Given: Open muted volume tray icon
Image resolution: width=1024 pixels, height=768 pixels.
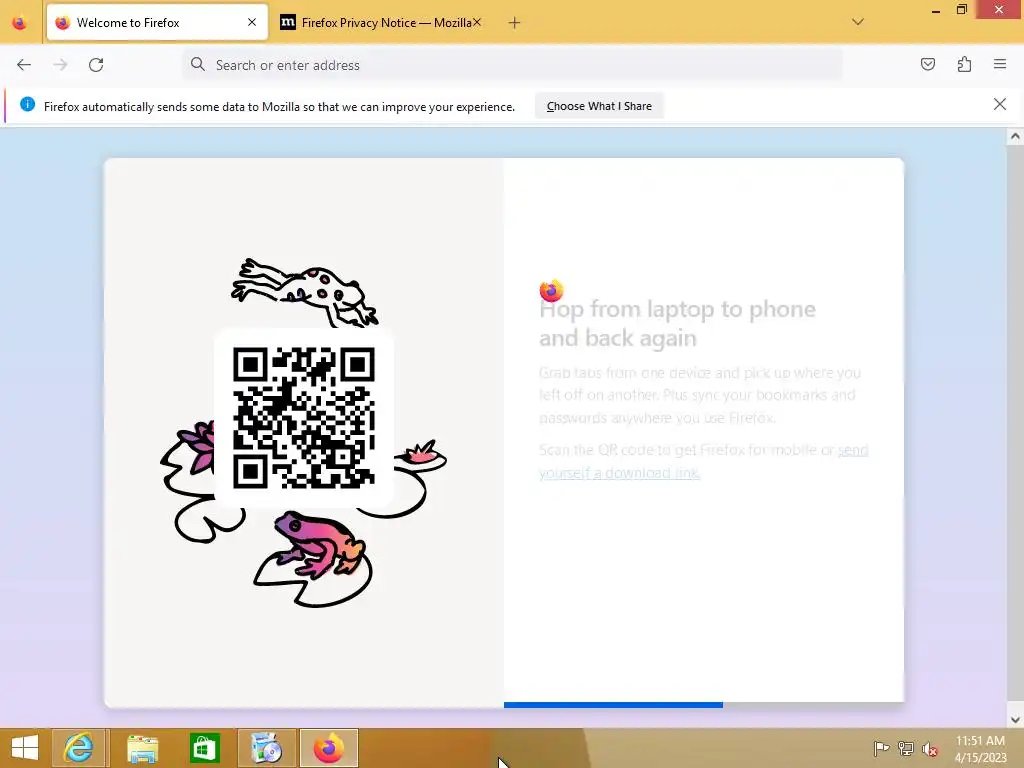Looking at the screenshot, I should 929,749.
